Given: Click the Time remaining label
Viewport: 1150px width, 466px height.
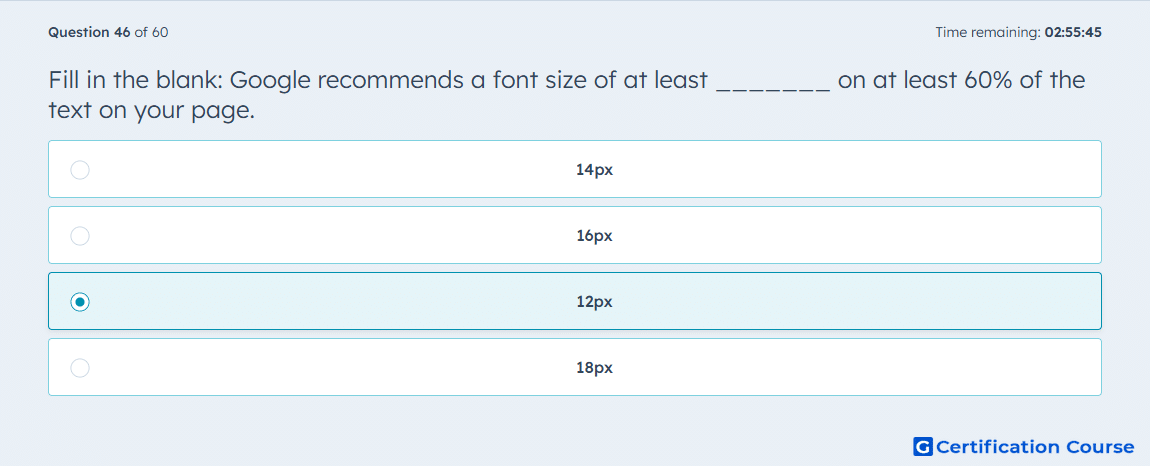Looking at the screenshot, I should 987,32.
